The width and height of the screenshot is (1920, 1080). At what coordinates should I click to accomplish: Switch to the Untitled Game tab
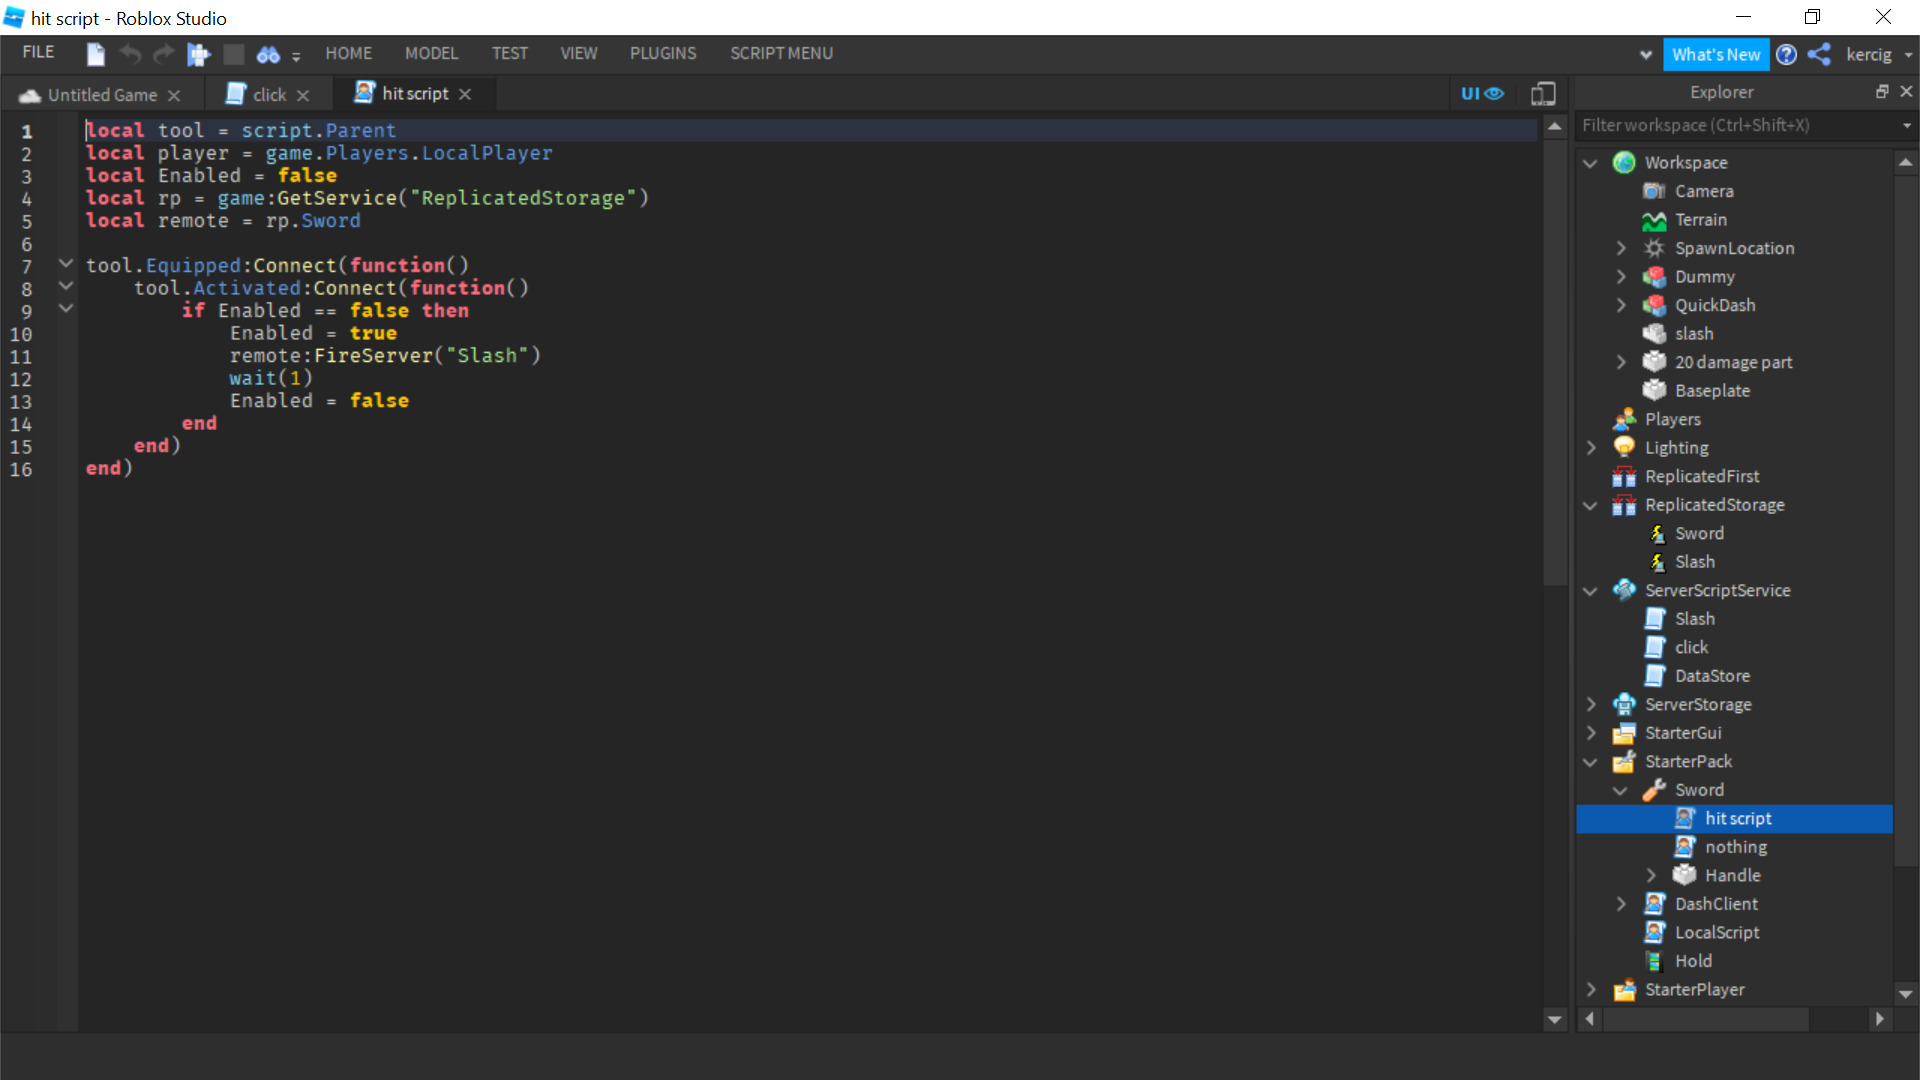coord(102,95)
